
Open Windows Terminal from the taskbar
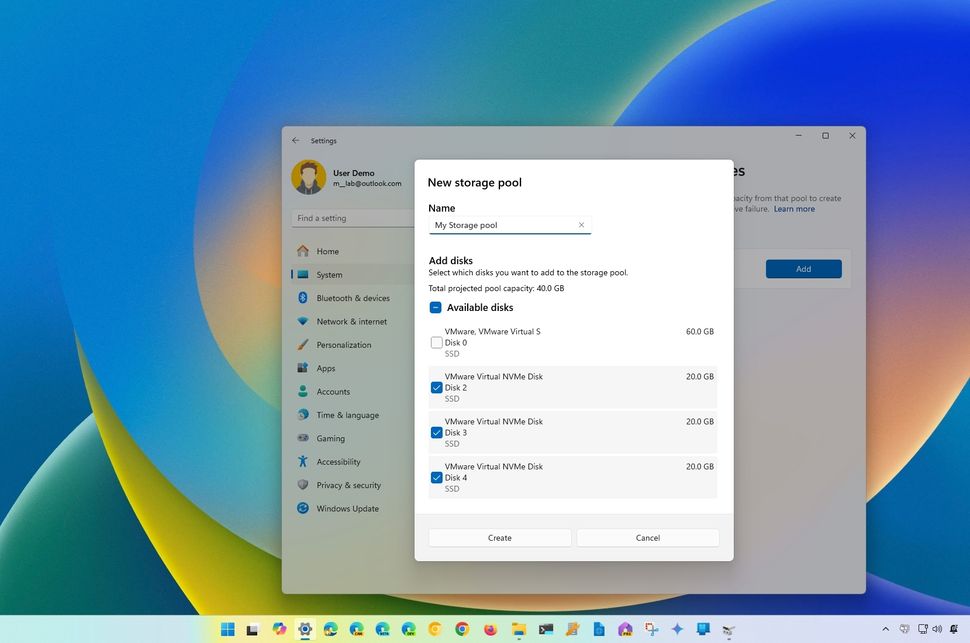coord(546,630)
